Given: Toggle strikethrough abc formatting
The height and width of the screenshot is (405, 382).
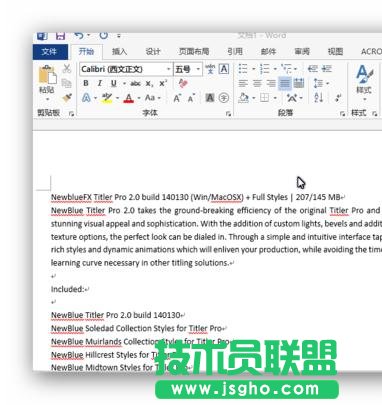Looking at the screenshot, I should (135, 84).
